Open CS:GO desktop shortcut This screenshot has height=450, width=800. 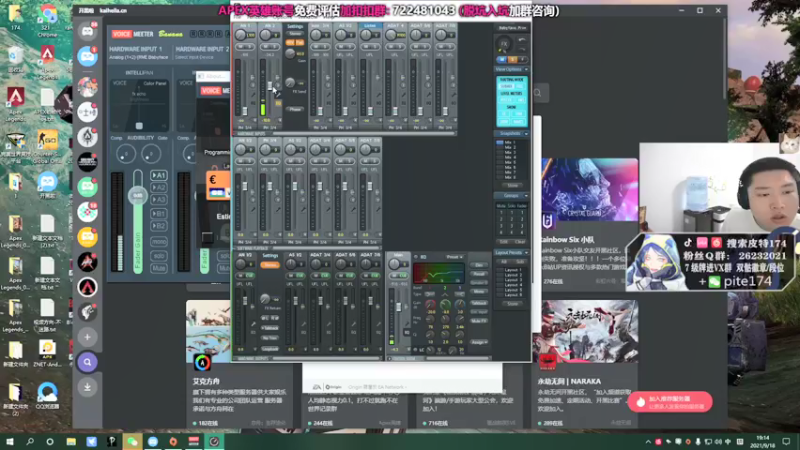click(x=47, y=146)
